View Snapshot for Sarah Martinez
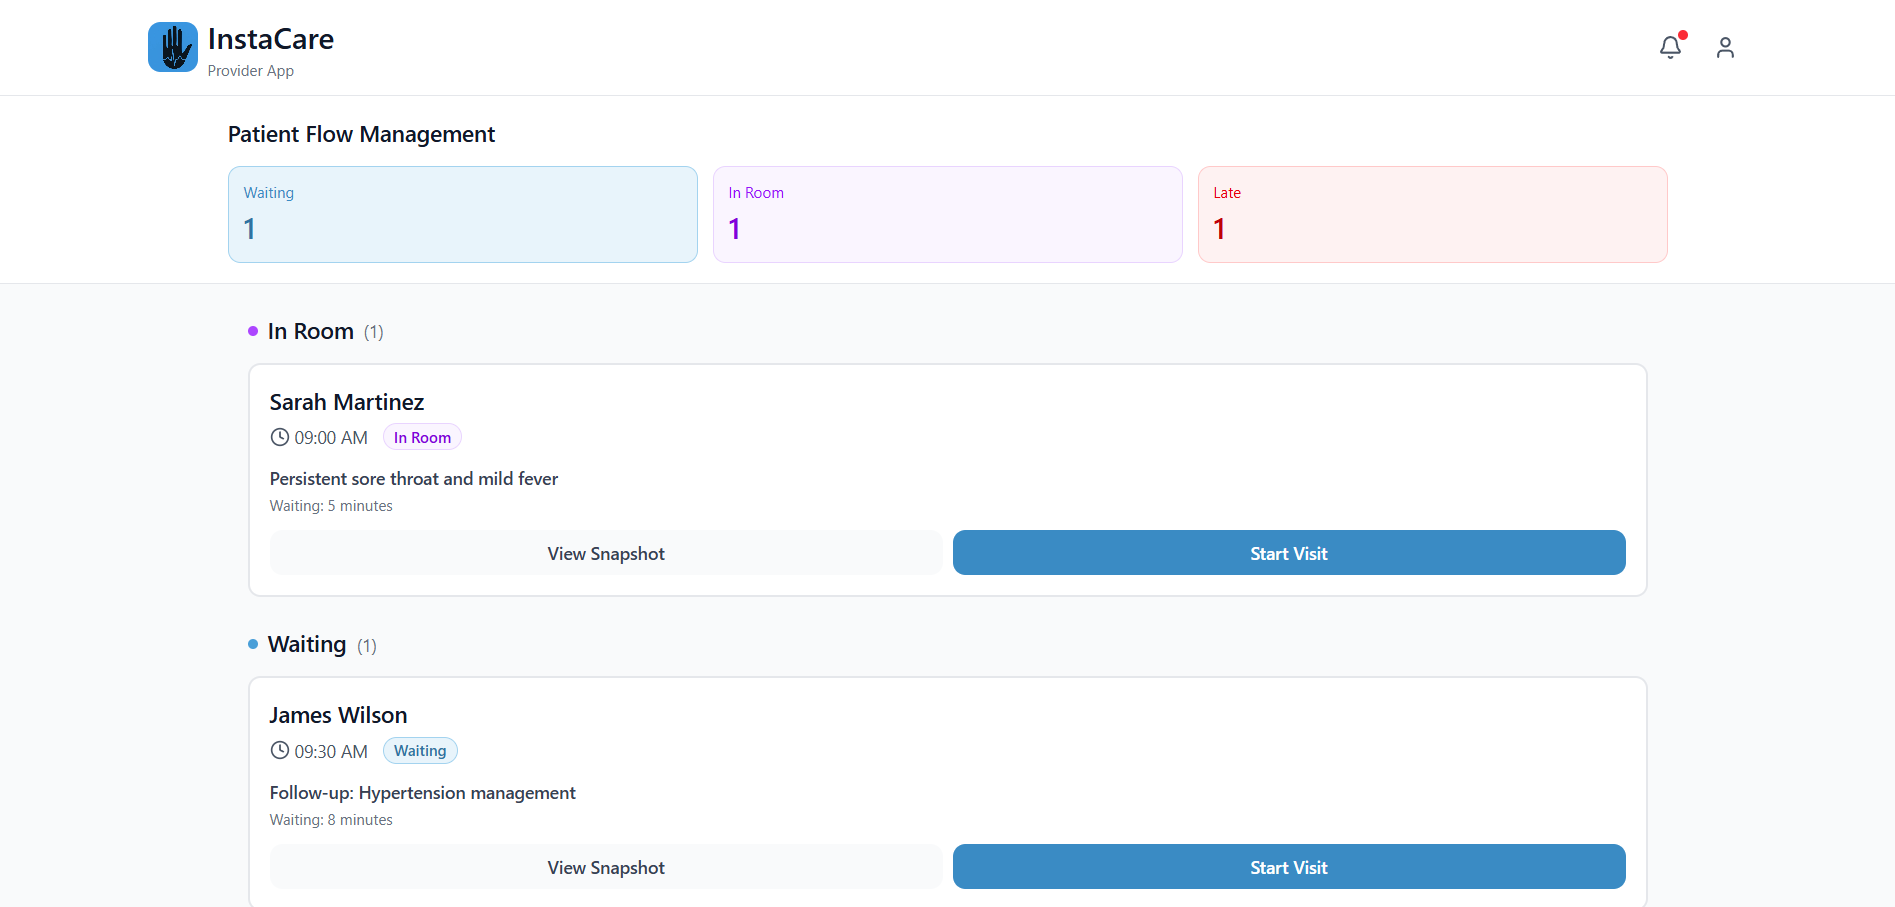 point(606,553)
